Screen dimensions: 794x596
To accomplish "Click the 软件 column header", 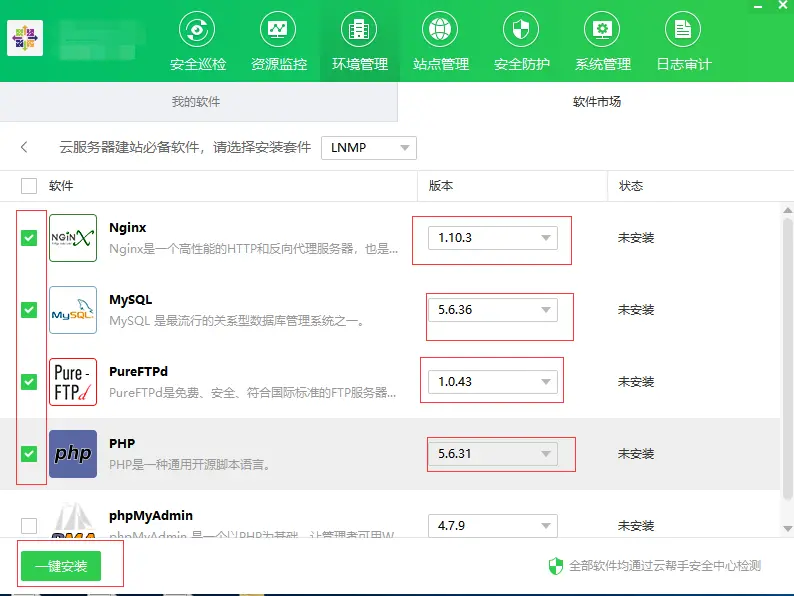I will 61,186.
